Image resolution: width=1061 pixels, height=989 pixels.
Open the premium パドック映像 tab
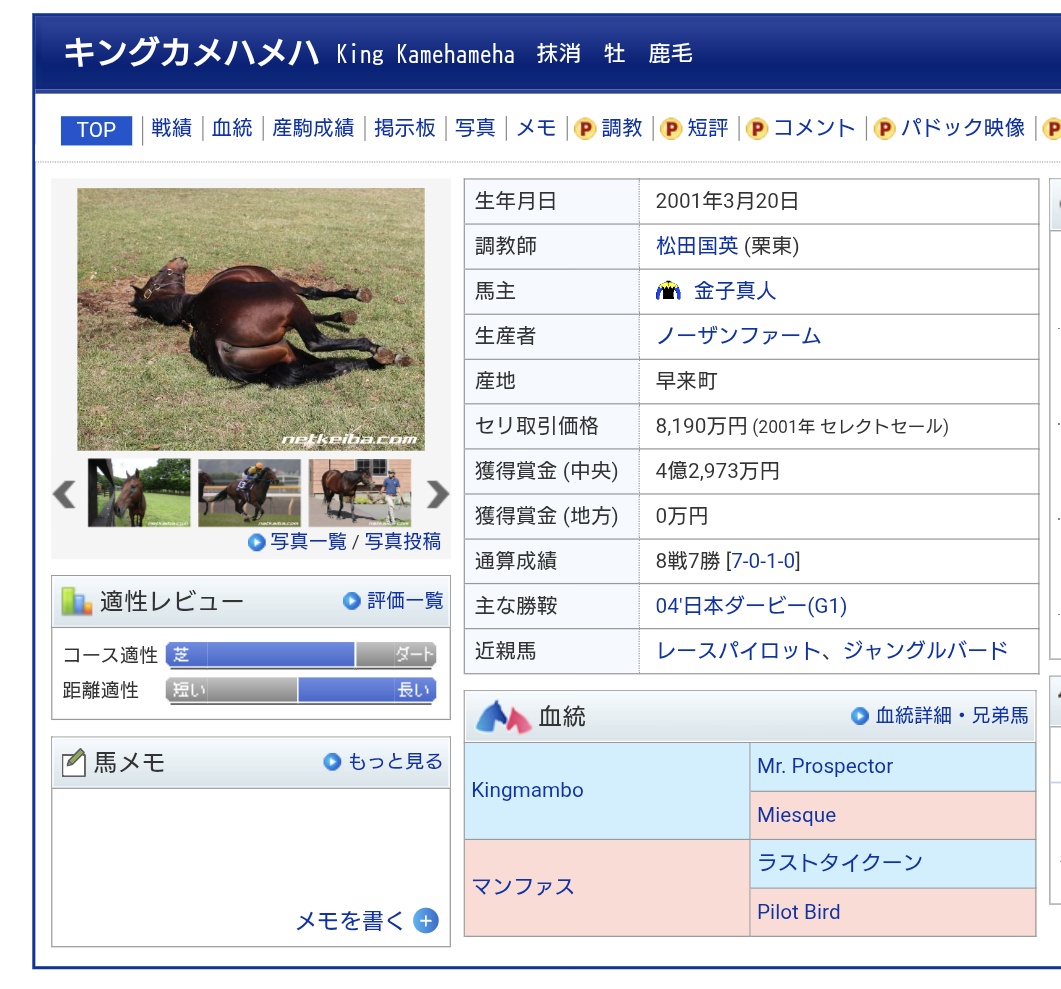click(963, 128)
